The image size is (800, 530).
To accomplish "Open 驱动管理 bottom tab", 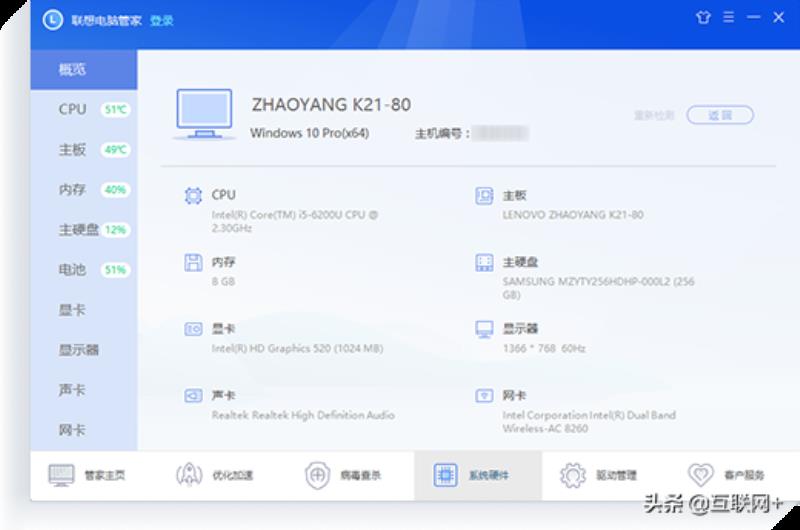I will [598, 476].
